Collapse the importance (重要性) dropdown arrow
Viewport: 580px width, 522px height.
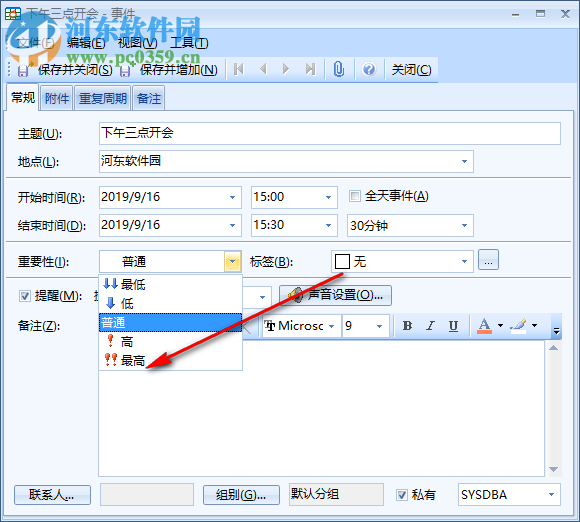[232, 262]
